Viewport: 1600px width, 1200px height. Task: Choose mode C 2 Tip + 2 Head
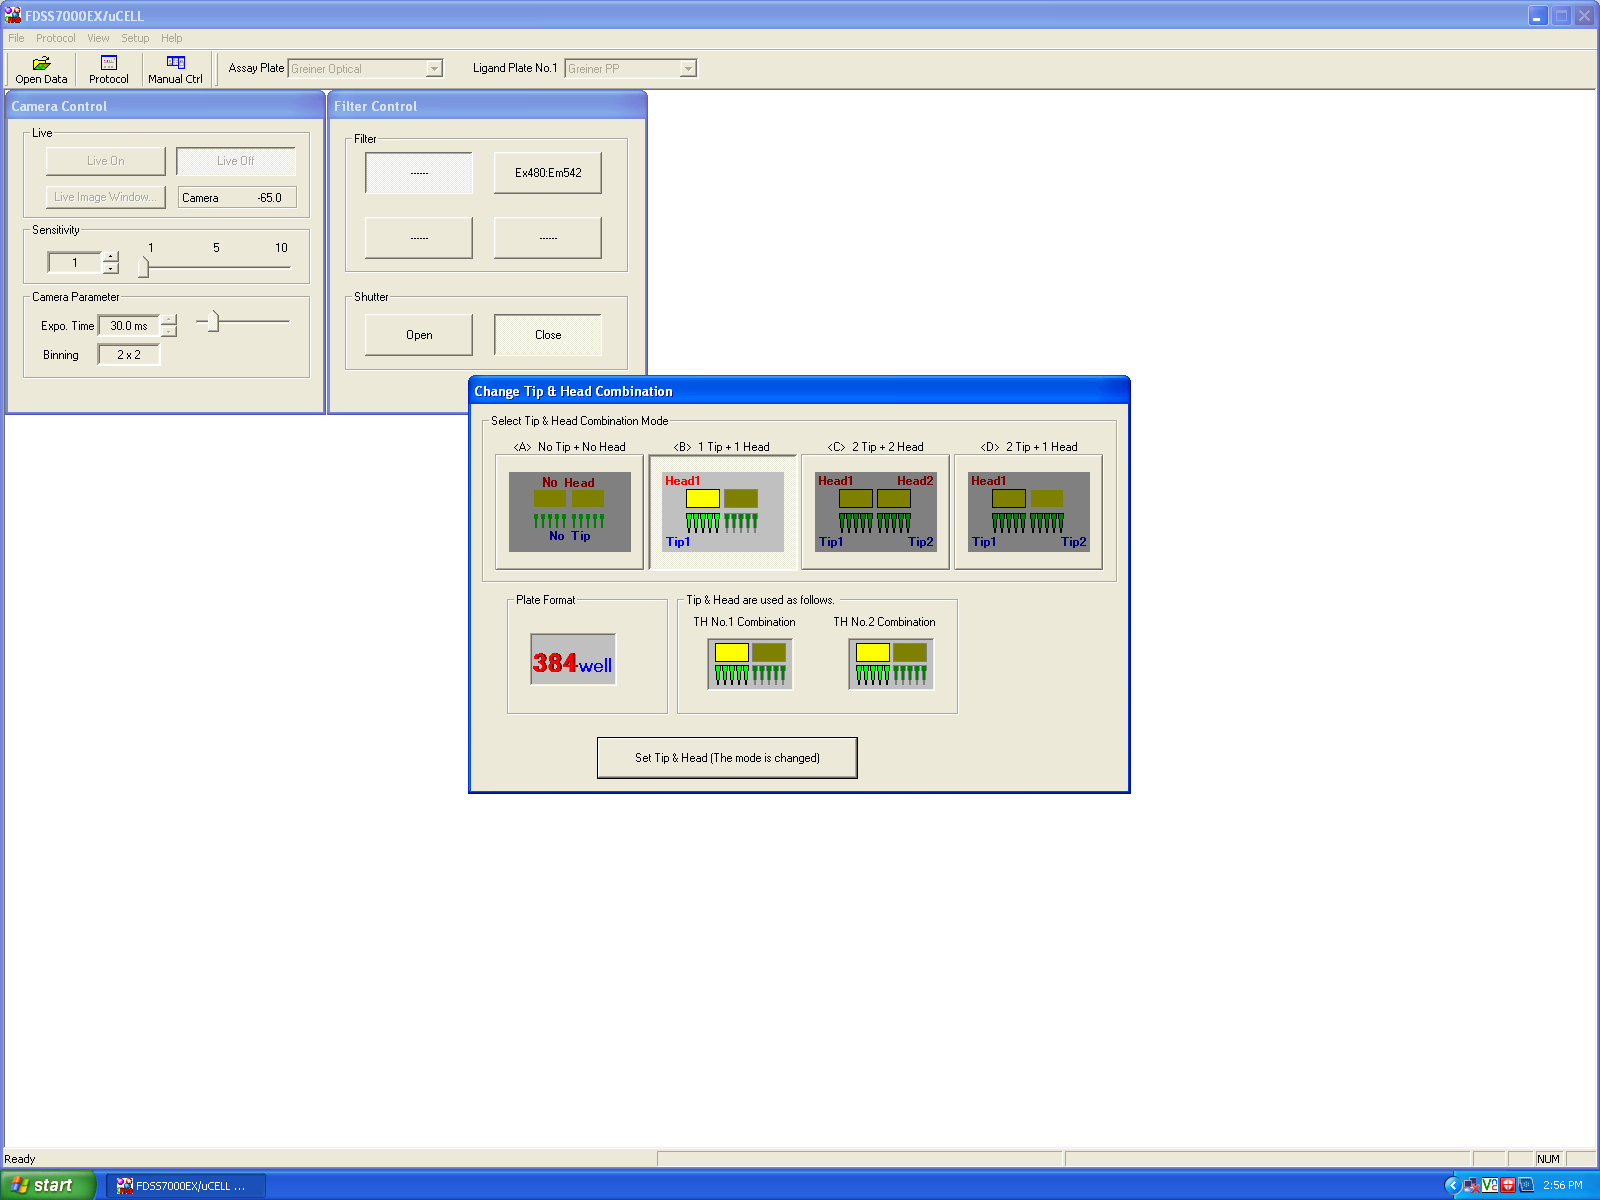[875, 512]
